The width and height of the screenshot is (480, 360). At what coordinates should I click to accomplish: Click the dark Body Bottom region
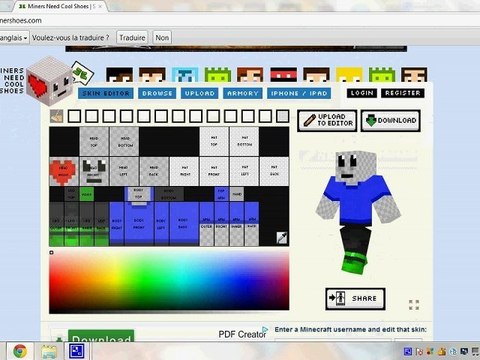(x=169, y=194)
